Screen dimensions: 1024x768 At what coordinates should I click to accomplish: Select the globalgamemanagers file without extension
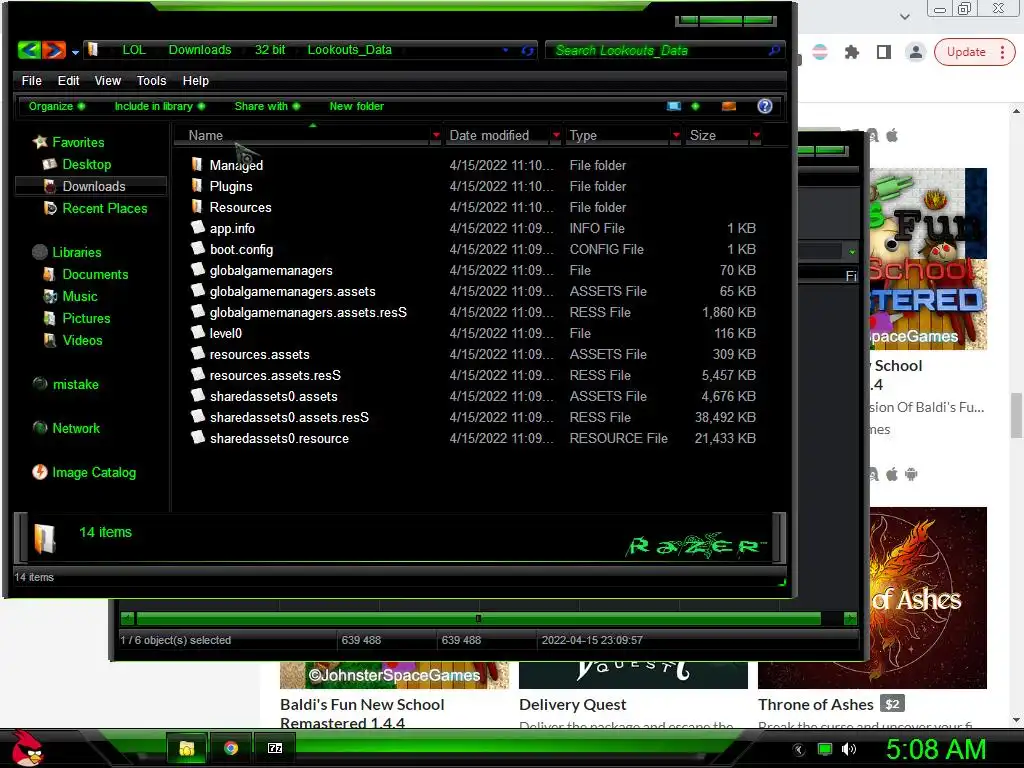pyautogui.click(x=270, y=270)
